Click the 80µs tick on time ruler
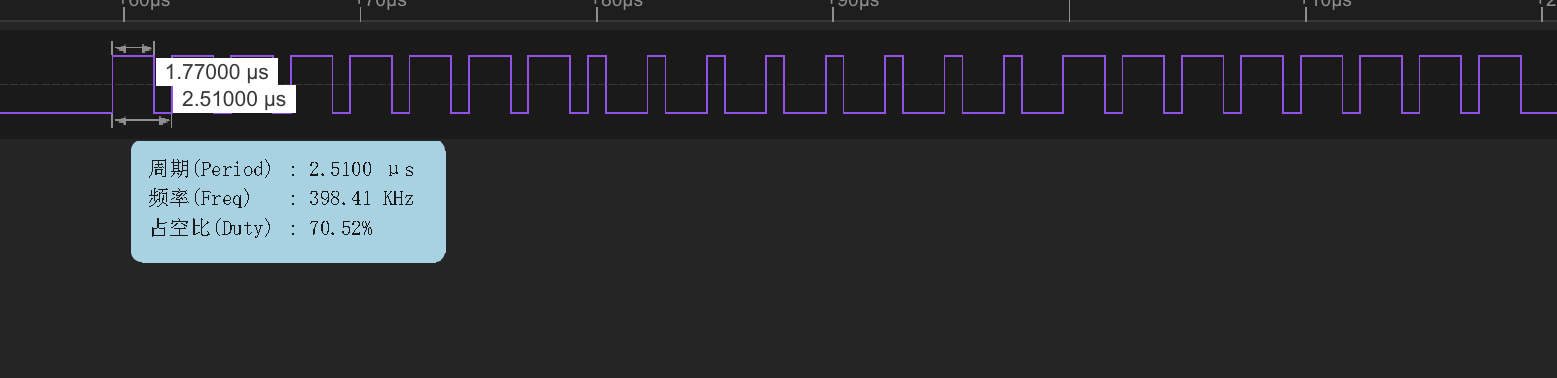Image resolution: width=1557 pixels, height=378 pixels. tap(620, 4)
